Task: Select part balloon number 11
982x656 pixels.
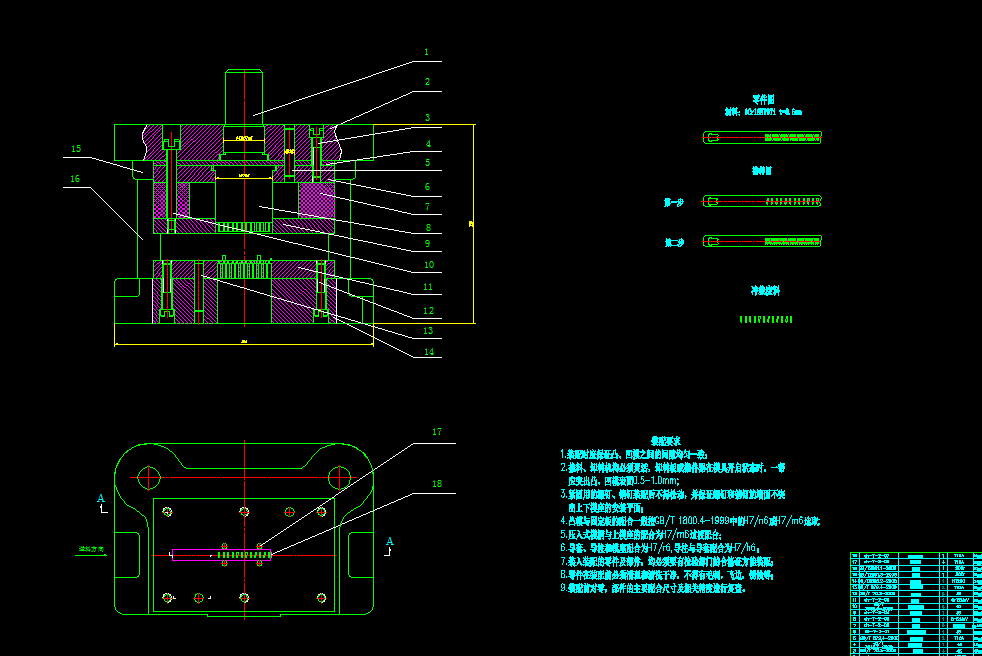Action: (x=428, y=287)
